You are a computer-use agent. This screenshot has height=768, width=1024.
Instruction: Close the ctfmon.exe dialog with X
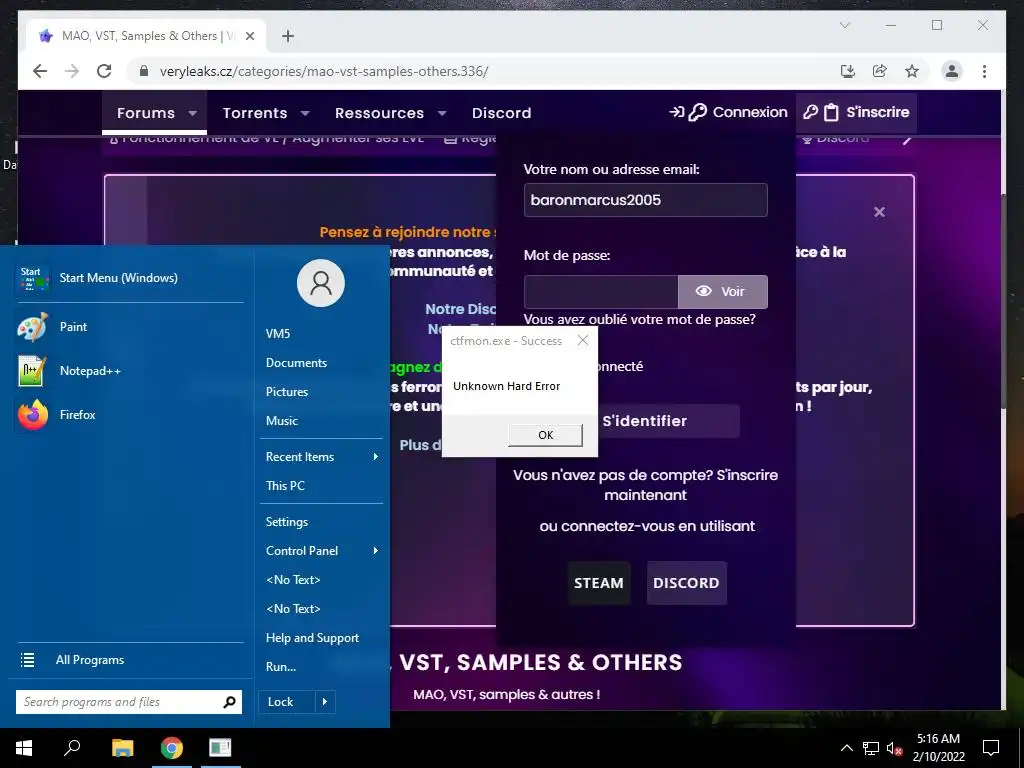click(583, 340)
